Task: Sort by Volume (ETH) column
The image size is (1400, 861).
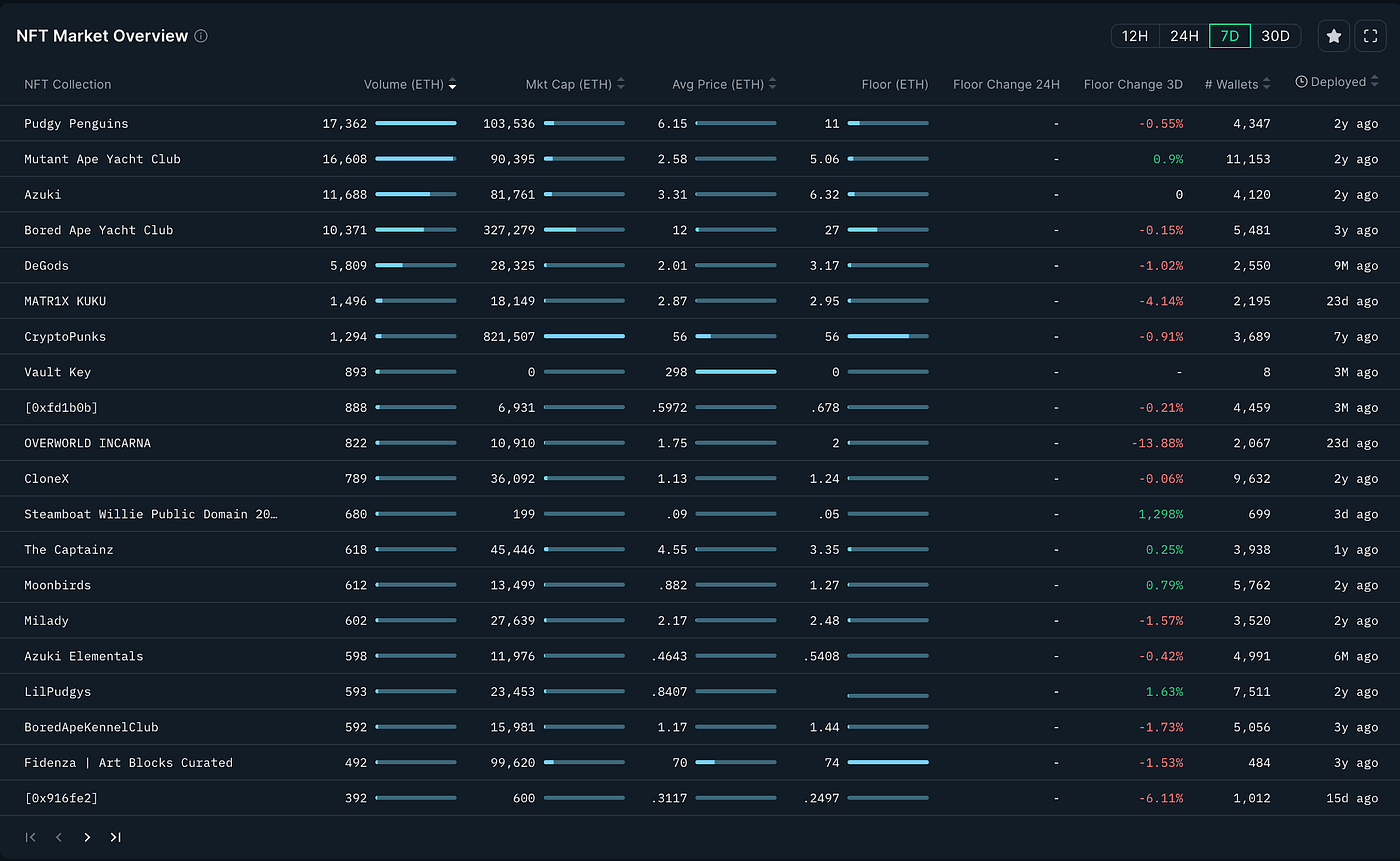Action: coord(453,85)
